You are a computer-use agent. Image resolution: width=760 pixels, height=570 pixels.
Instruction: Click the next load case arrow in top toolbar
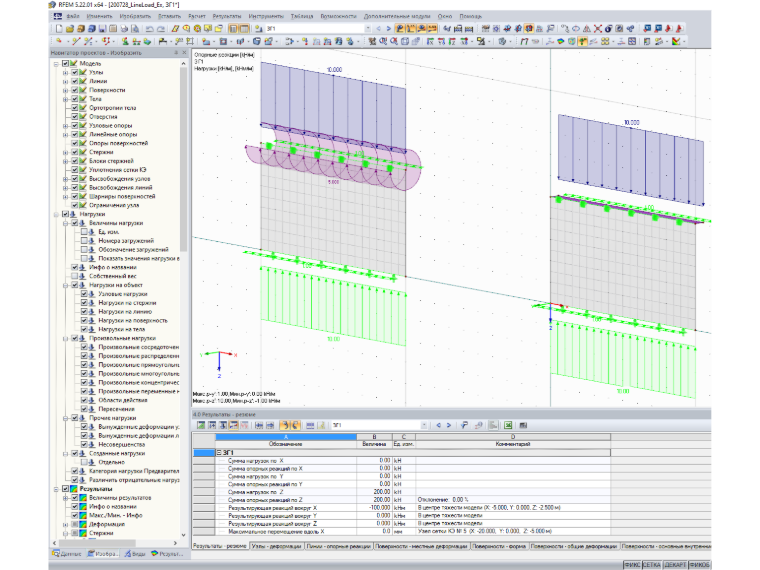[388, 29]
